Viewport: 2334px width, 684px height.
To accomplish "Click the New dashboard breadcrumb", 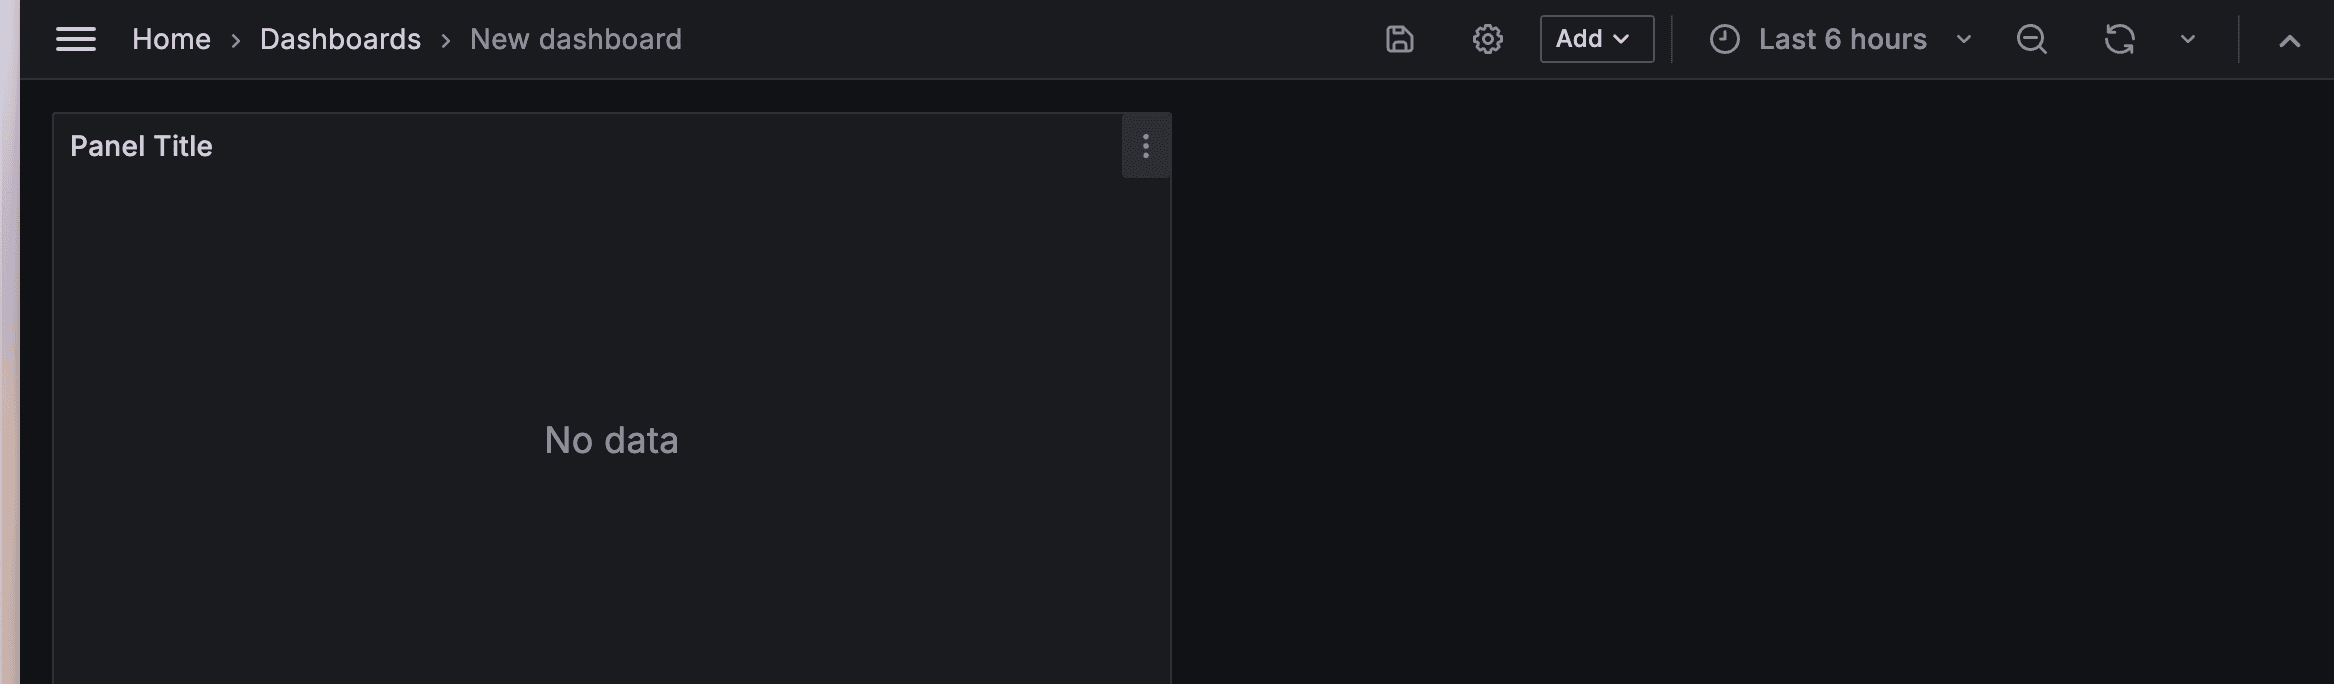I will coord(575,39).
